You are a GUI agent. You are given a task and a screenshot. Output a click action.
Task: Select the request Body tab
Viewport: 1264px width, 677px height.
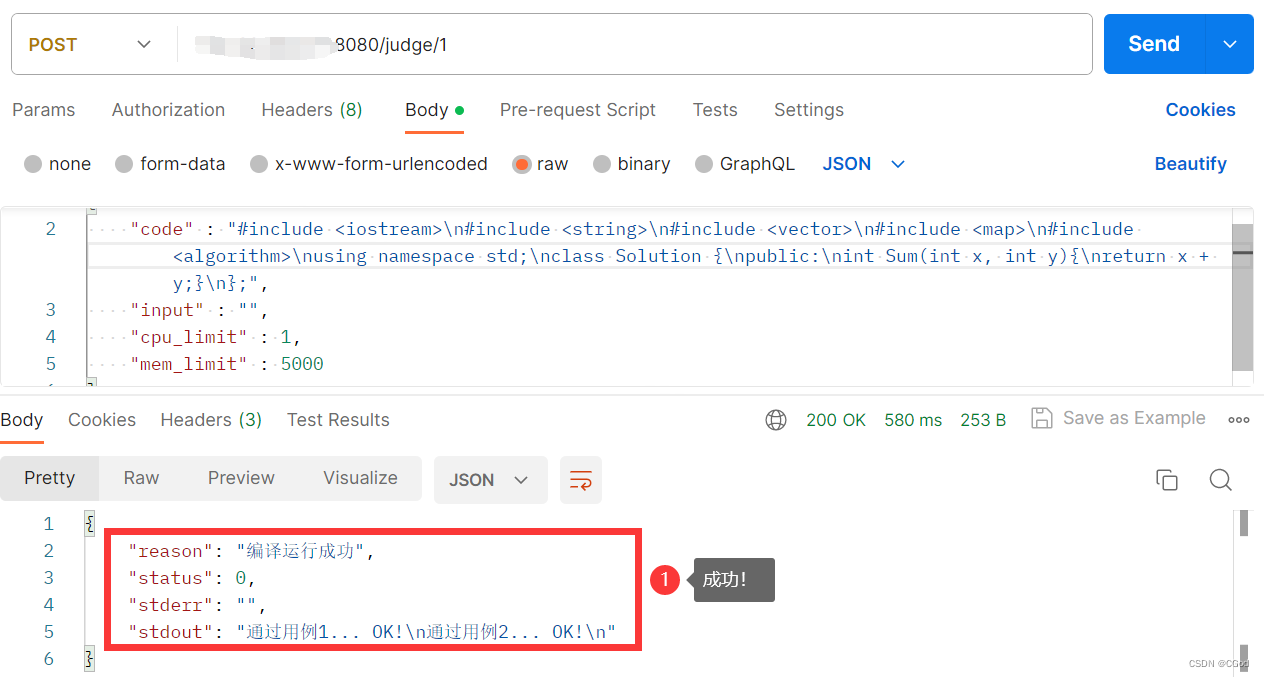tap(434, 110)
